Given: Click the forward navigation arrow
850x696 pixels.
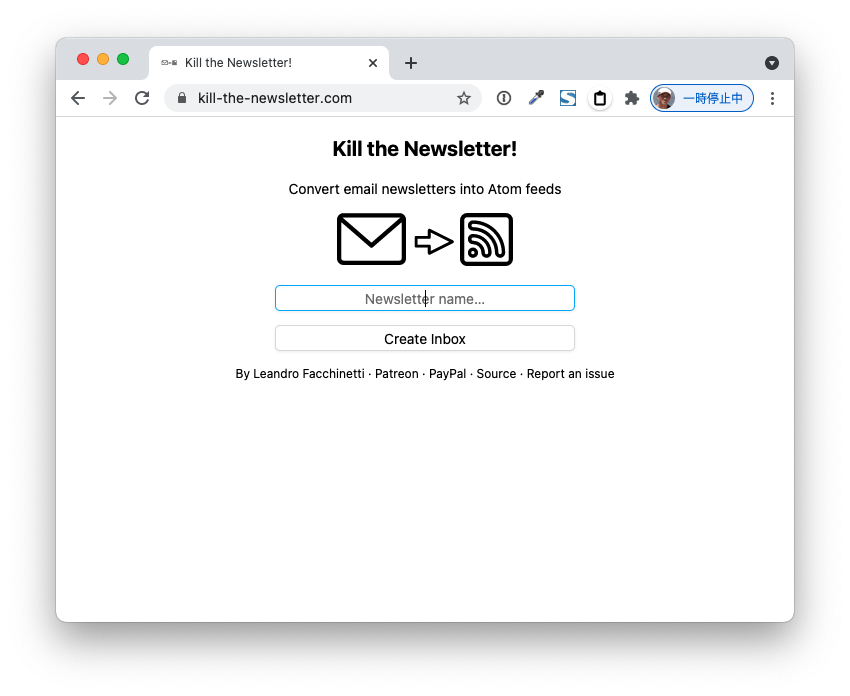Looking at the screenshot, I should [x=110, y=98].
